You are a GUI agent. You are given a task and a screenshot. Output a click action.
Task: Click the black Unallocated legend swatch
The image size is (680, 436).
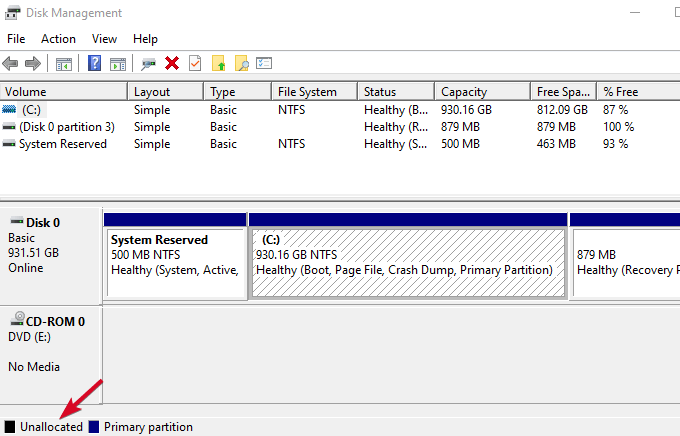pos(10,427)
